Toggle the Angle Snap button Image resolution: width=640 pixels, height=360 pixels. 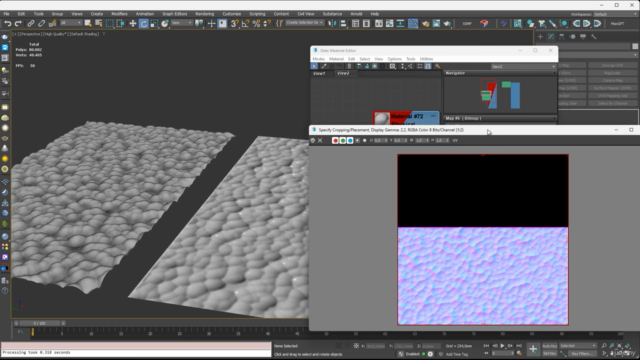[x=245, y=24]
